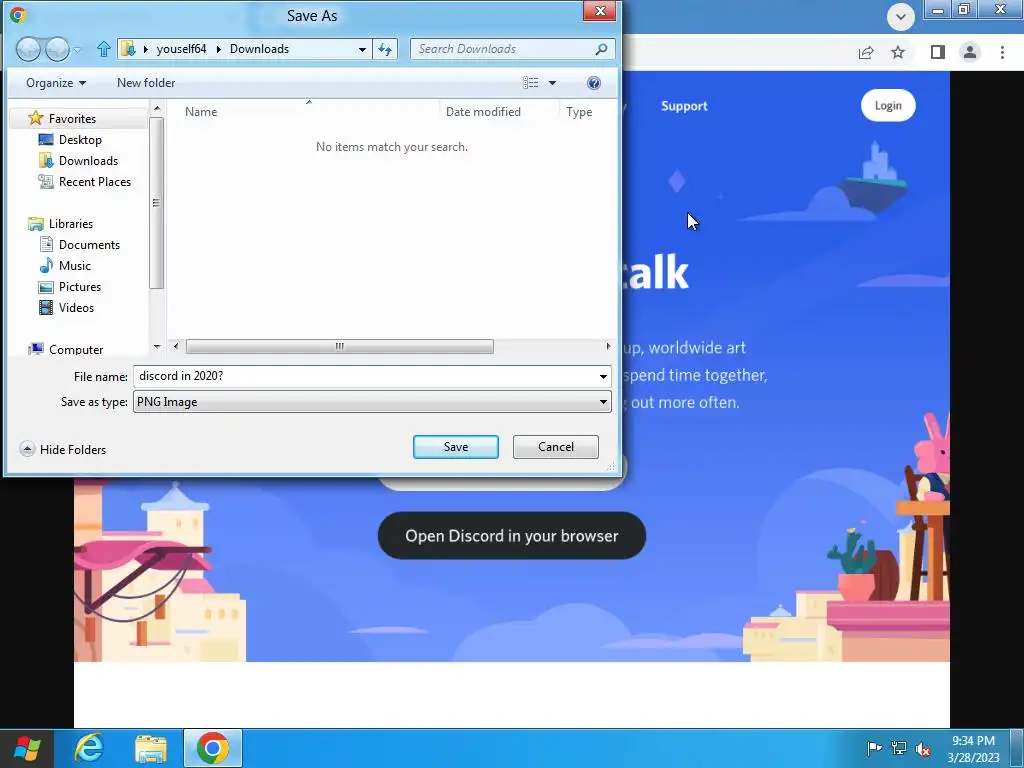Open Chrome profile avatar icon
Image resolution: width=1024 pixels, height=768 pixels.
[x=970, y=52]
